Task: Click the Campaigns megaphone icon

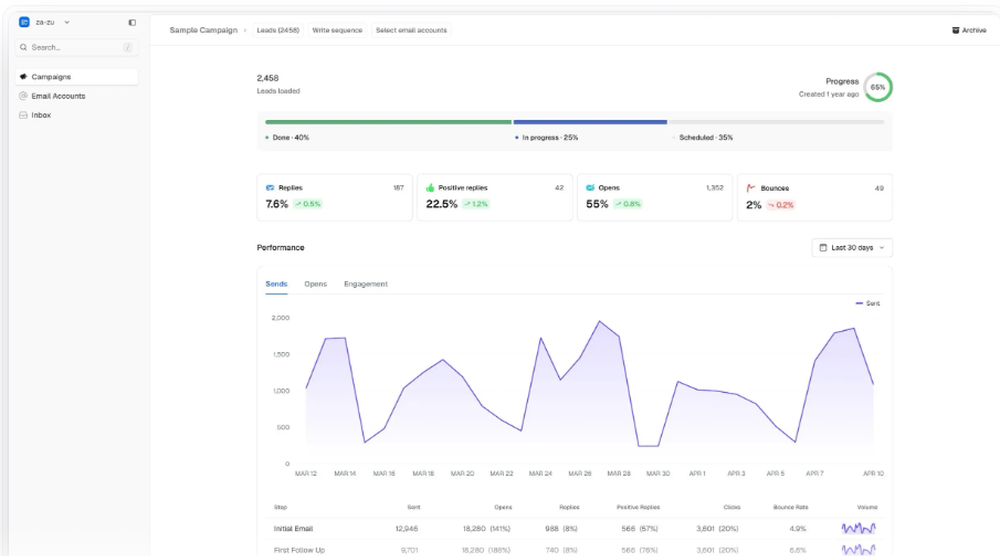Action: click(x=24, y=77)
